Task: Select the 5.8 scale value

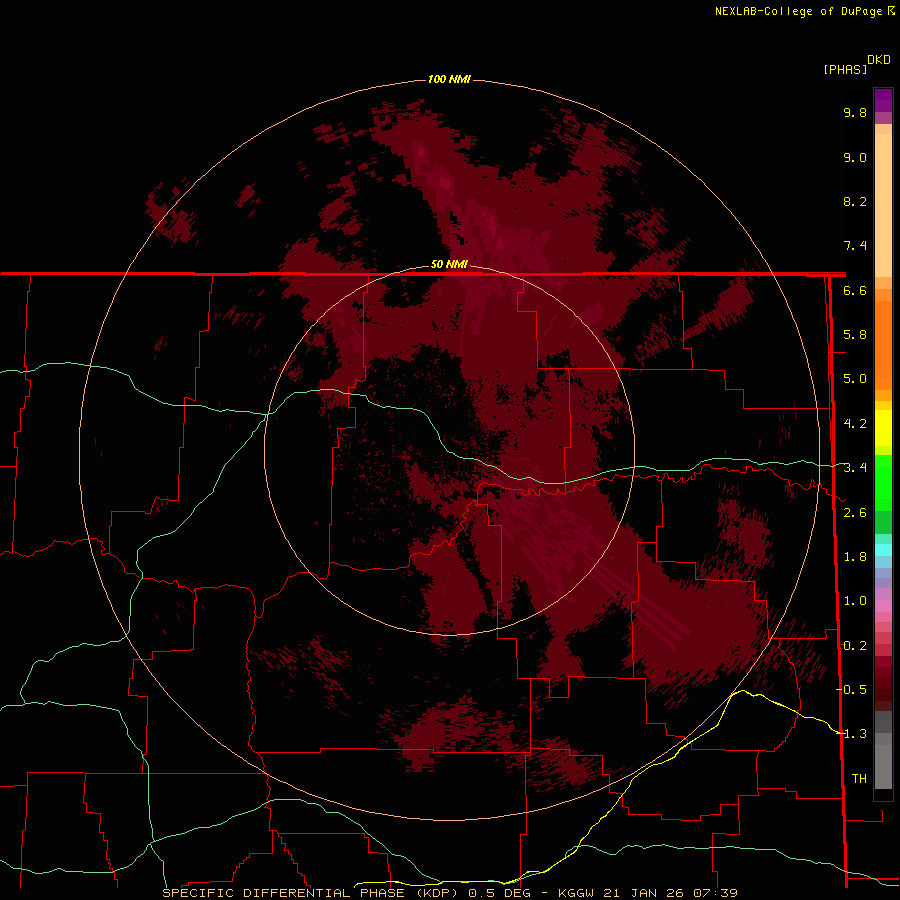Action: (x=855, y=335)
